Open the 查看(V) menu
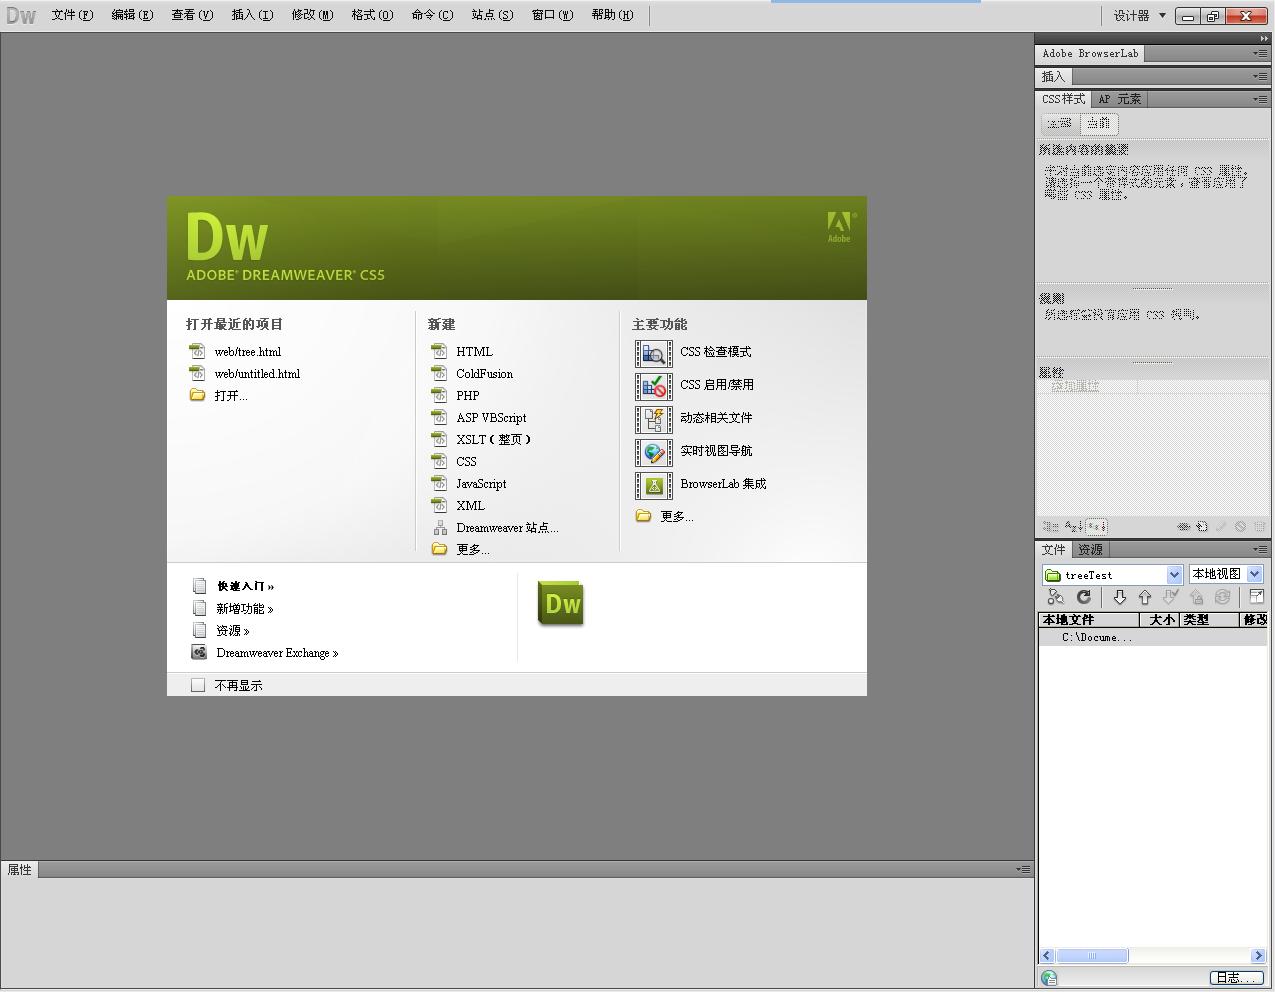 click(192, 15)
